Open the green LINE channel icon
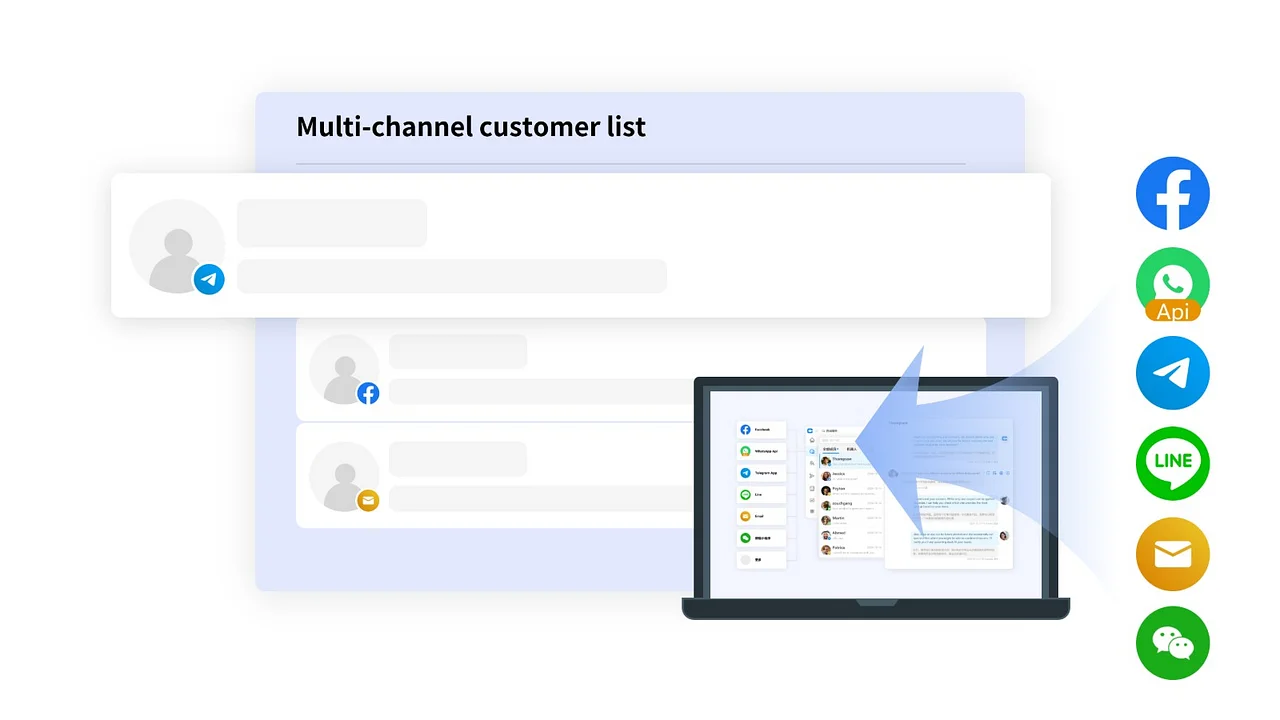 pos(1172,463)
